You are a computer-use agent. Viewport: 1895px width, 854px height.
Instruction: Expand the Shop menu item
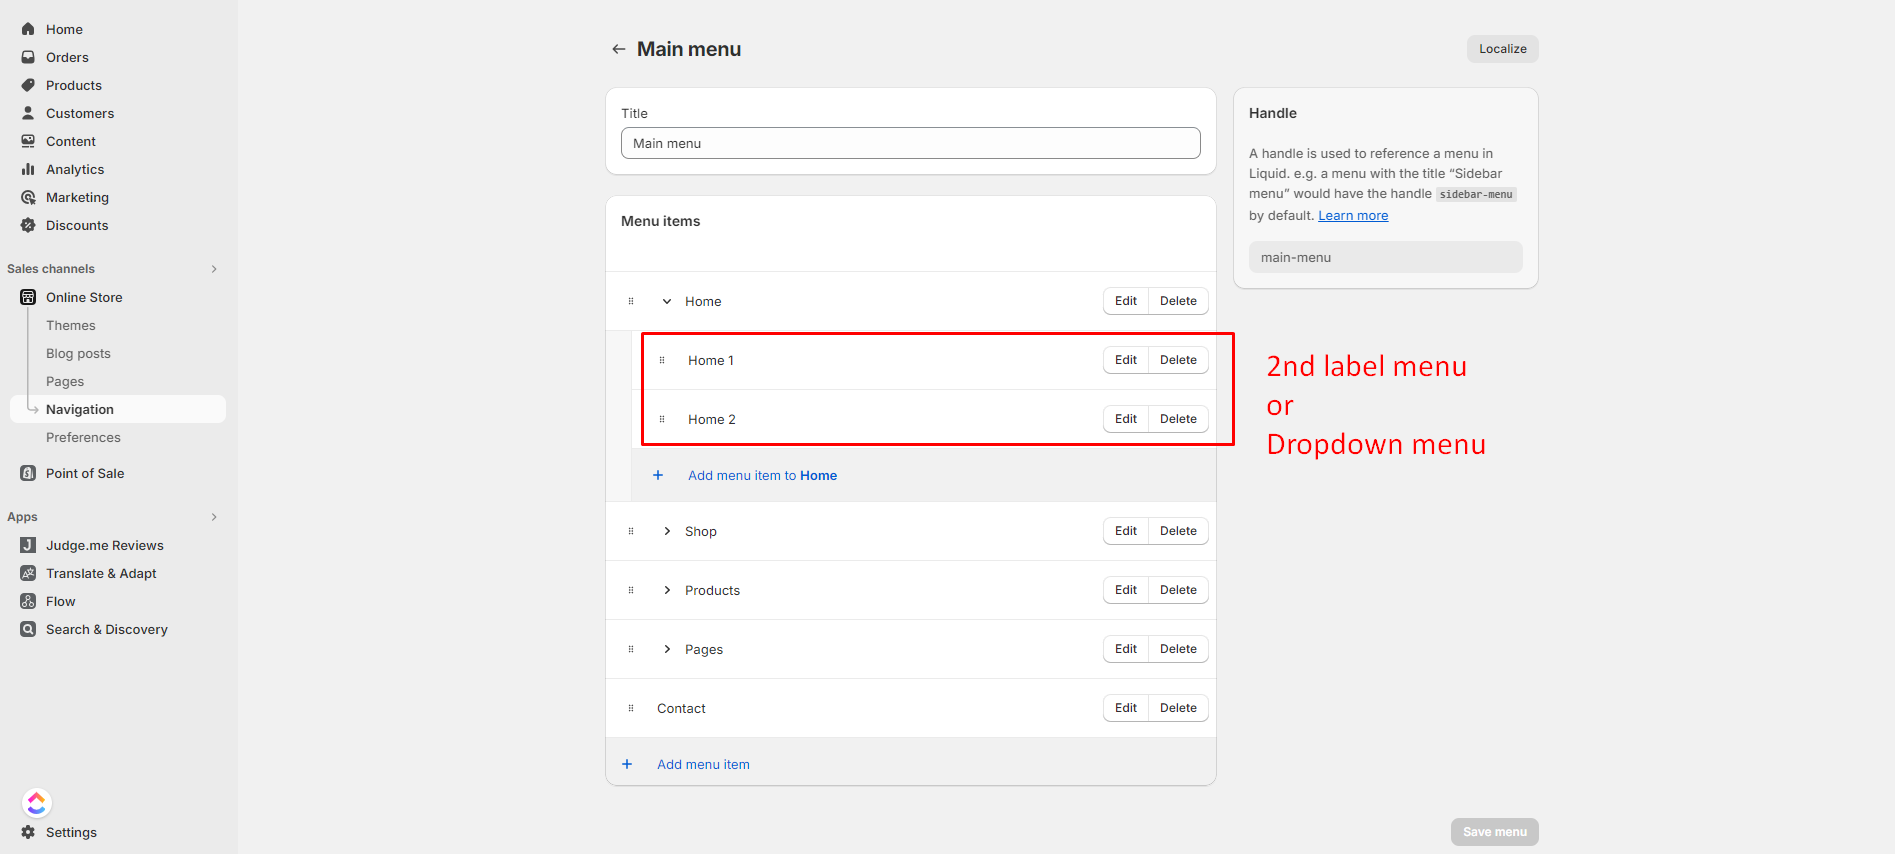pos(667,531)
